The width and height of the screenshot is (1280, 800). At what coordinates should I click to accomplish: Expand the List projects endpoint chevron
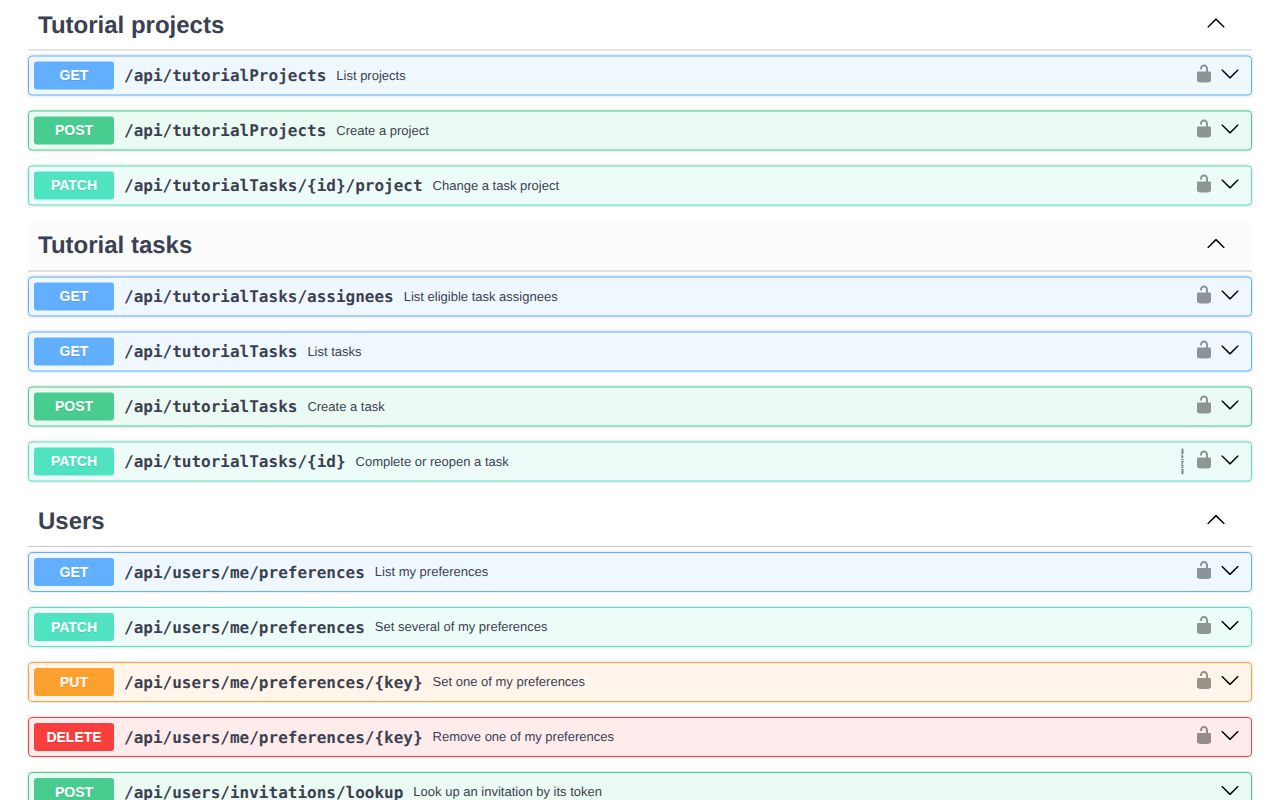coord(1230,74)
